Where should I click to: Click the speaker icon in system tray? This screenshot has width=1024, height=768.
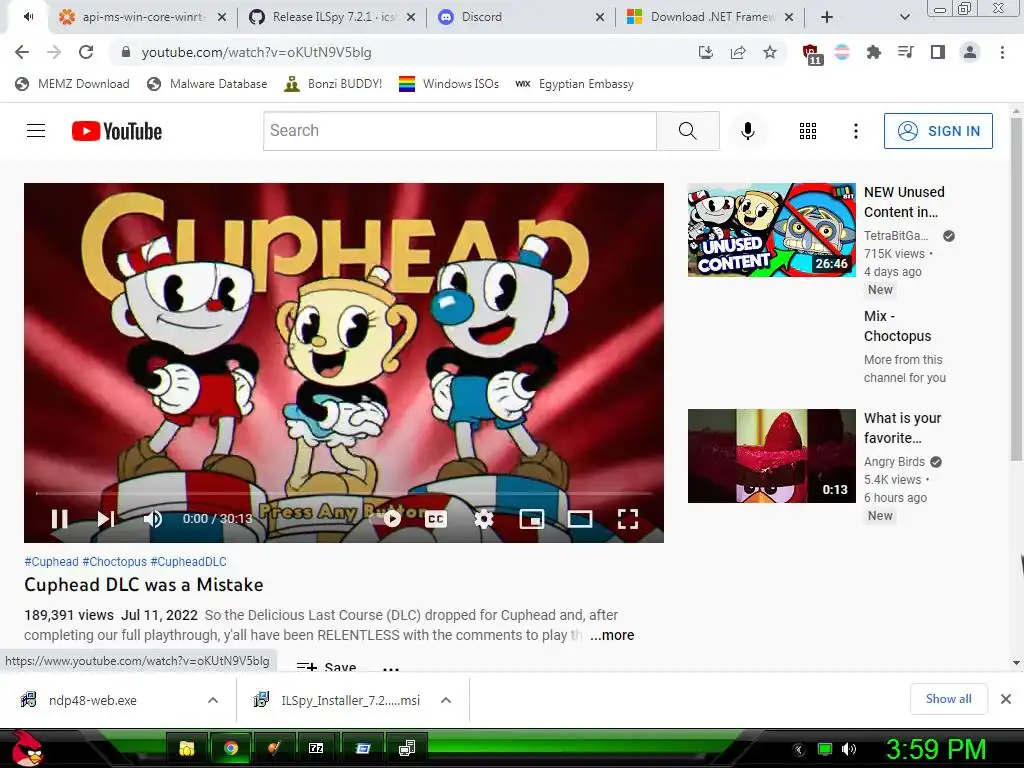tap(848, 749)
